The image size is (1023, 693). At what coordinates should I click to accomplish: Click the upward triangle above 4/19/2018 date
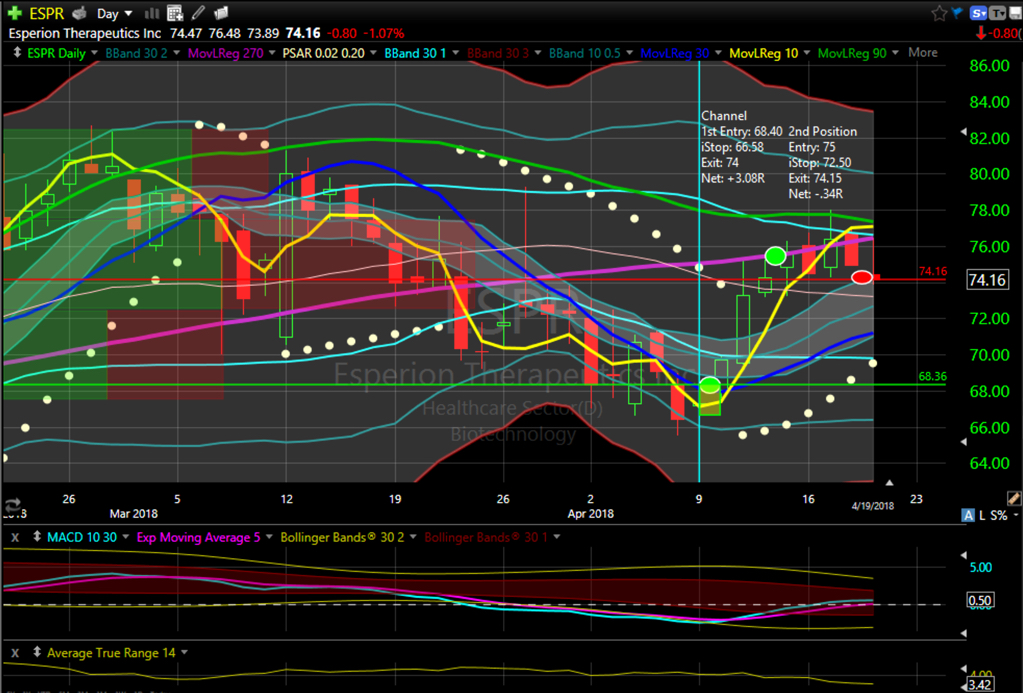click(889, 483)
